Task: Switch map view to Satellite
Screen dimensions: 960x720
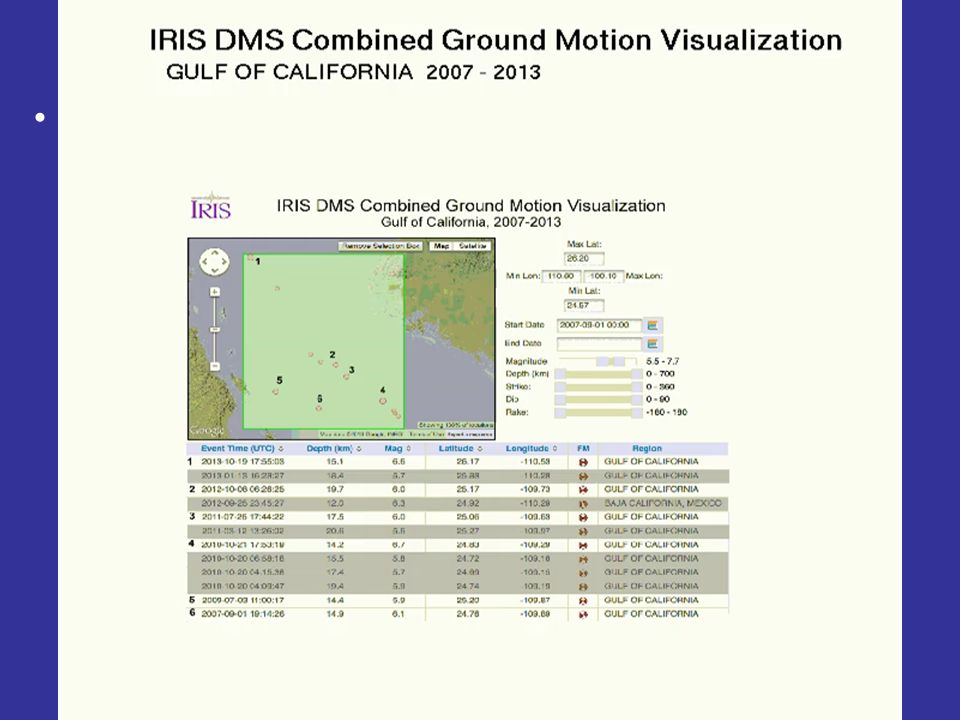Action: click(x=473, y=246)
